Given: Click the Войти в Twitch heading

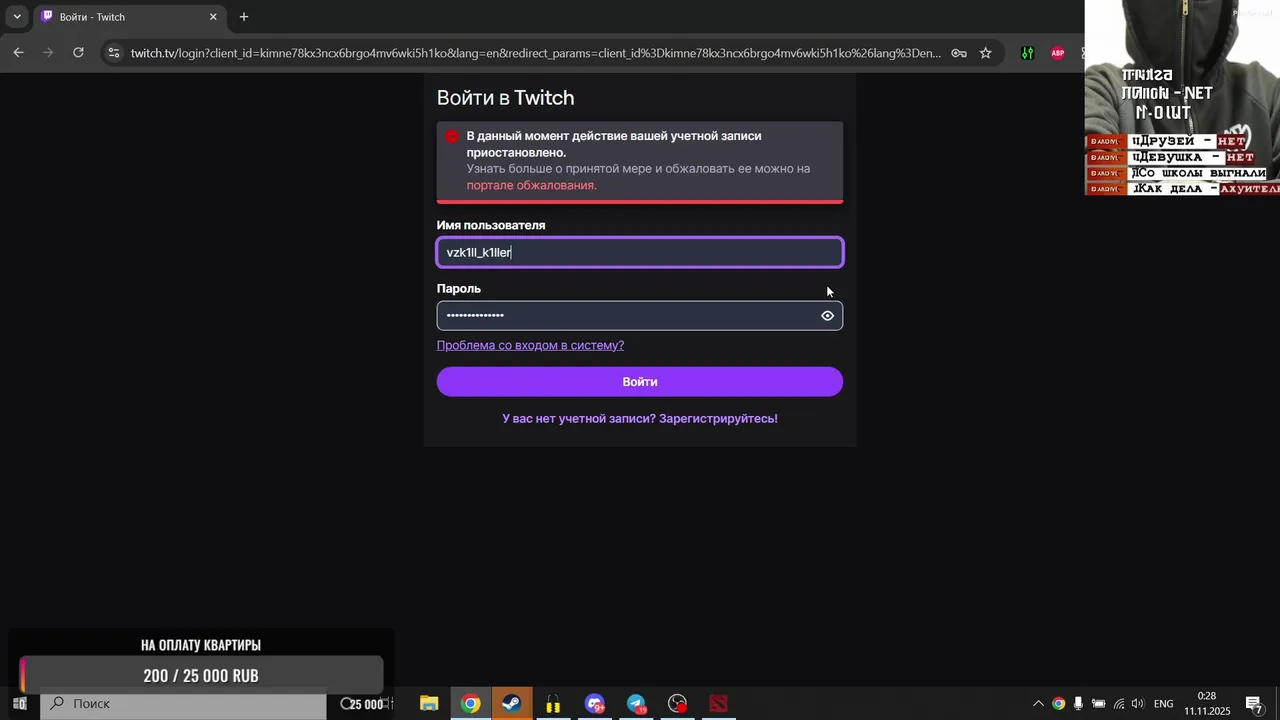Looking at the screenshot, I should coord(505,98).
